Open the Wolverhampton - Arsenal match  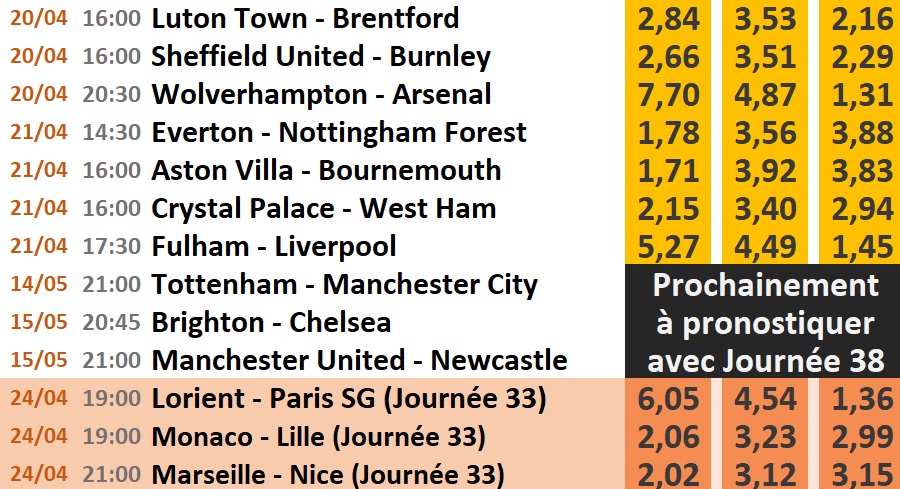pos(321,95)
